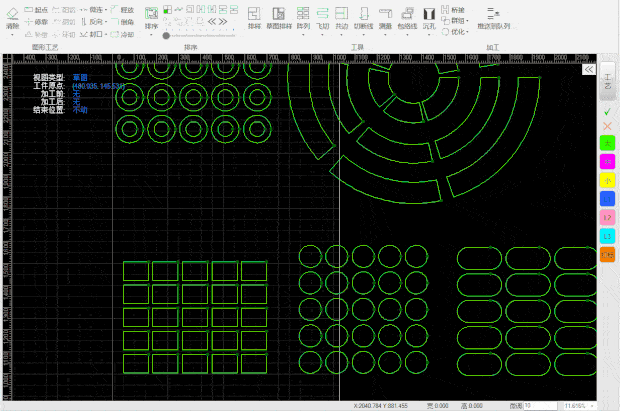Click the 测量 measure tool
The width and height of the screenshot is (620, 411).
click(x=385, y=18)
